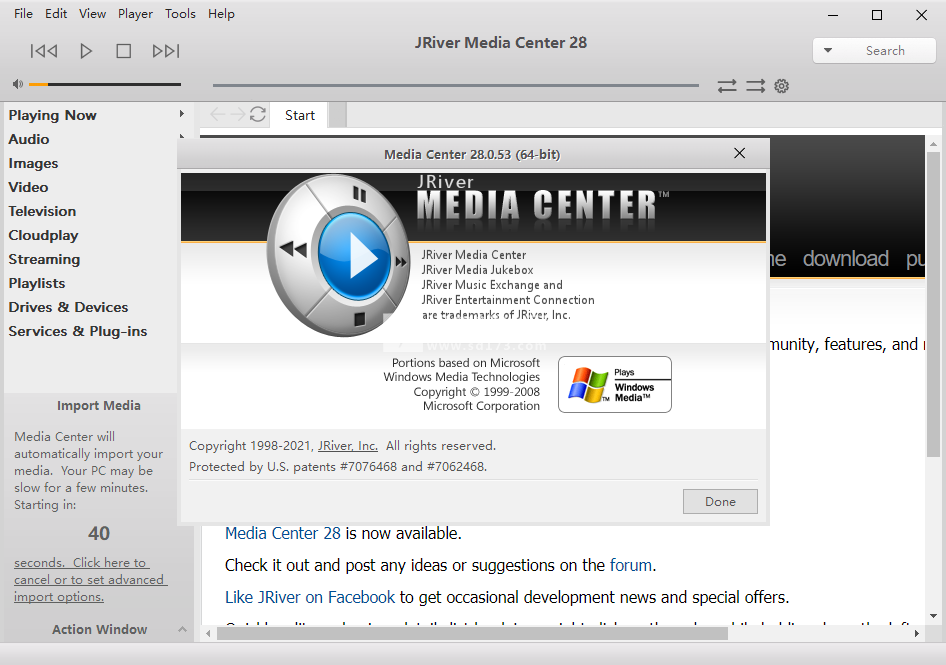Toggle repeat playback mode
The image size is (946, 665).
pyautogui.click(x=727, y=86)
